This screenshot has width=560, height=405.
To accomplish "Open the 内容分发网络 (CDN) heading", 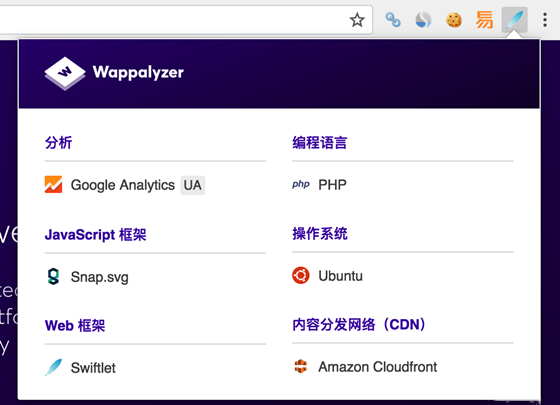I will pos(359,325).
